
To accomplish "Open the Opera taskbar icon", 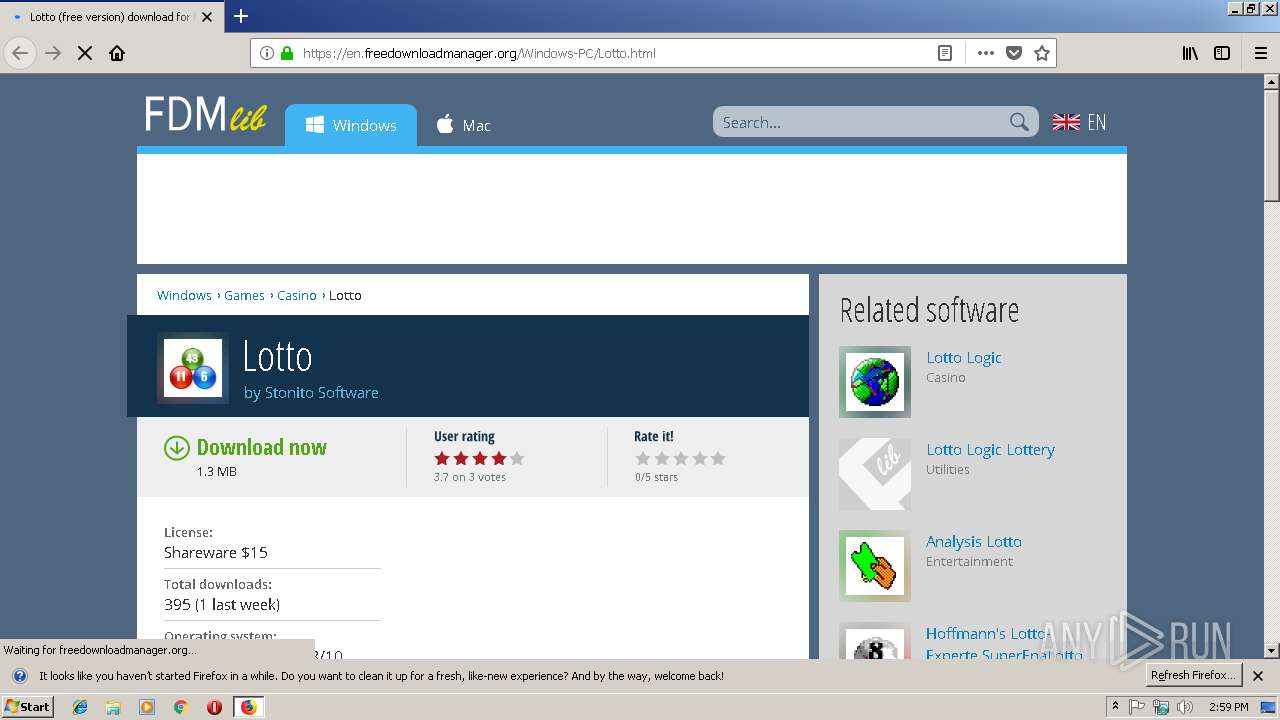I will (214, 707).
